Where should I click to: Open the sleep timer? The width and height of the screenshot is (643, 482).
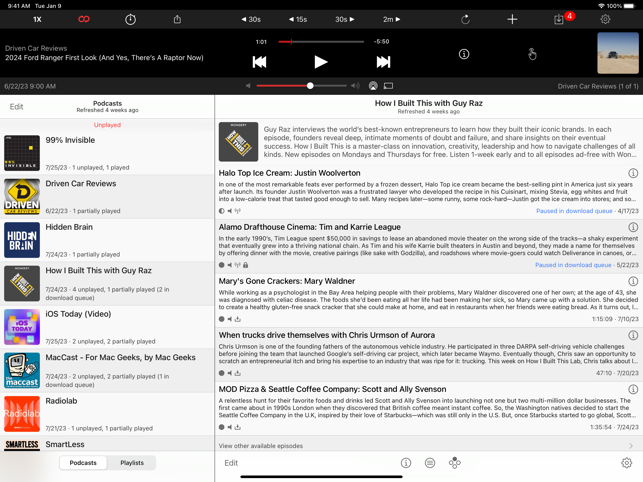130,19
